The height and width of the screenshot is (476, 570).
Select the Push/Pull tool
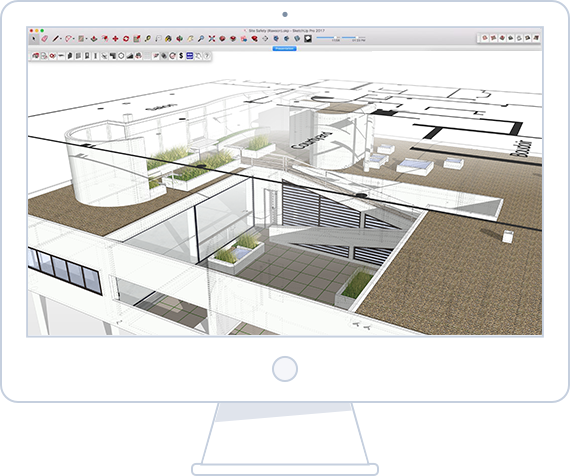tap(94, 39)
